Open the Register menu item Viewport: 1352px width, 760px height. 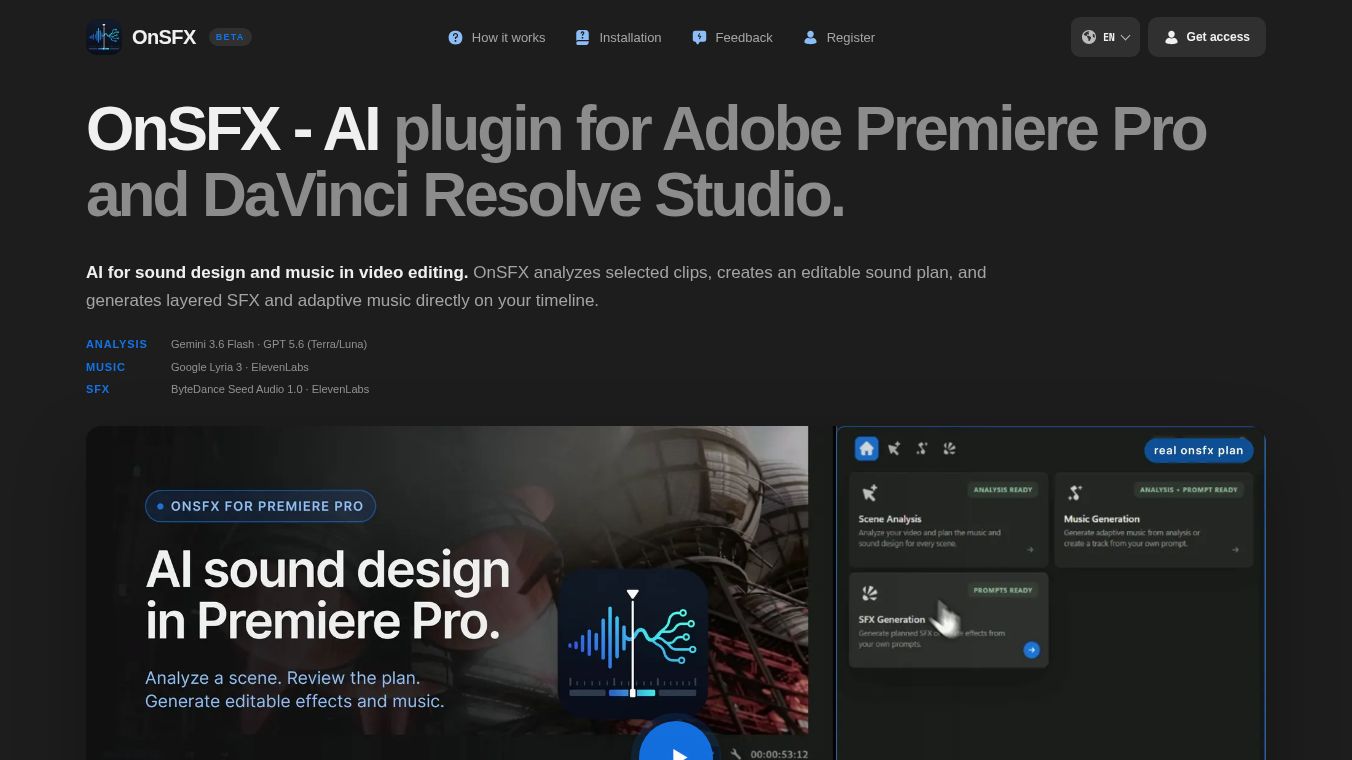(x=839, y=37)
